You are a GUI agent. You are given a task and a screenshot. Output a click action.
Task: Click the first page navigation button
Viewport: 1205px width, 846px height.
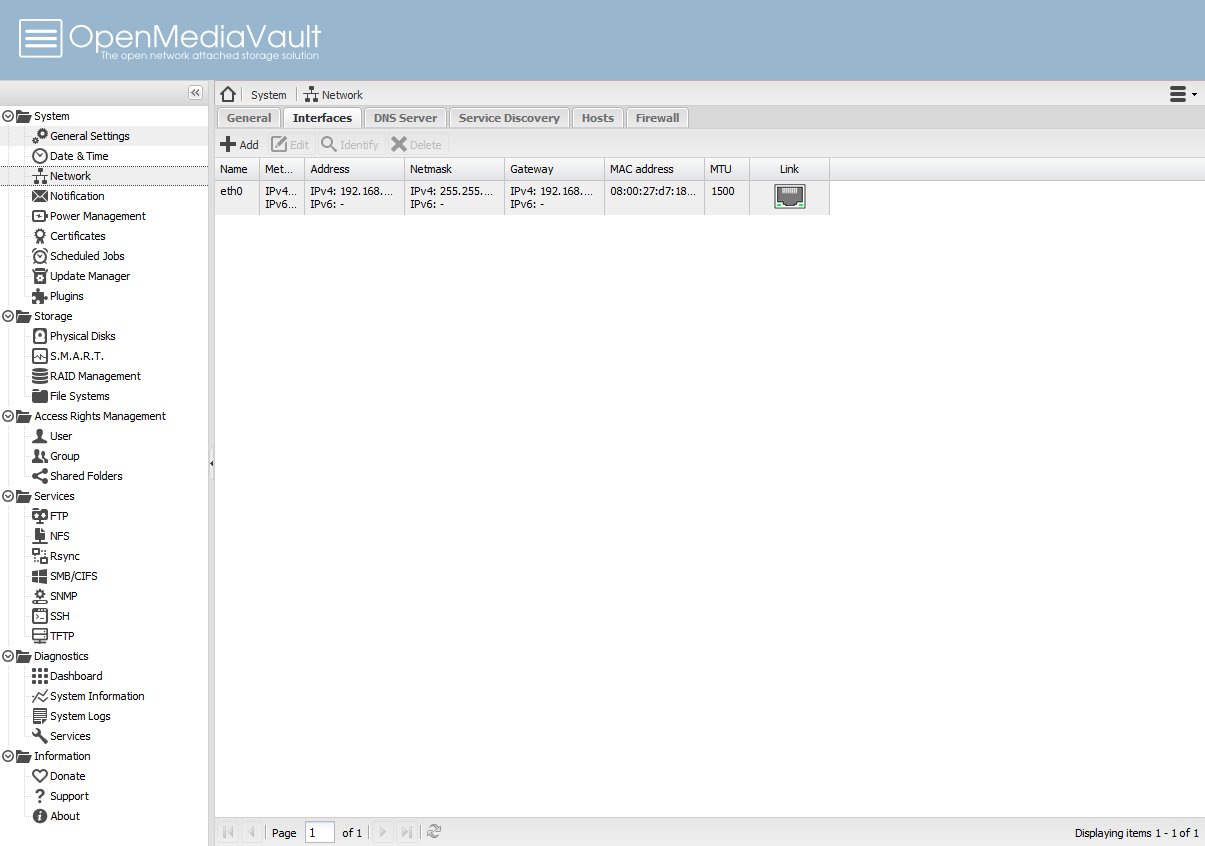point(229,832)
